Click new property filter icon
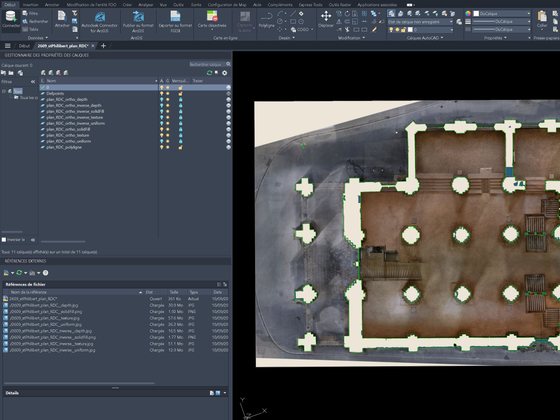 pyautogui.click(x=4, y=73)
